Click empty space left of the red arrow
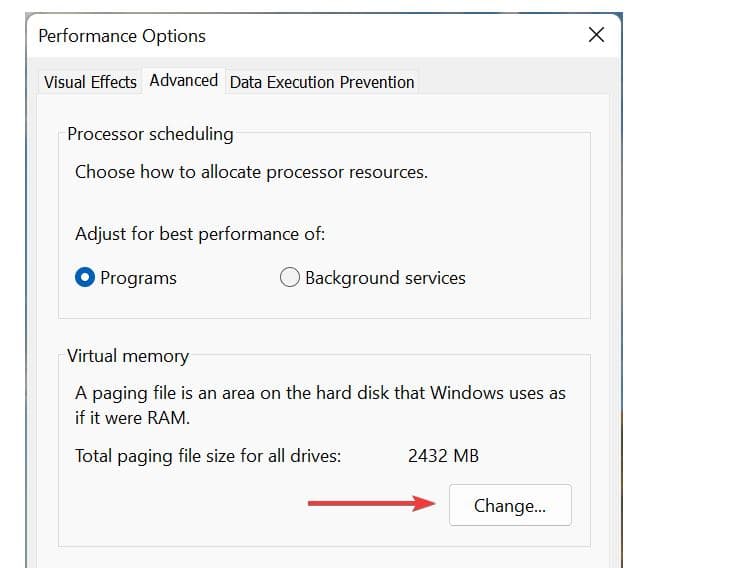738x568 pixels. [x=180, y=505]
